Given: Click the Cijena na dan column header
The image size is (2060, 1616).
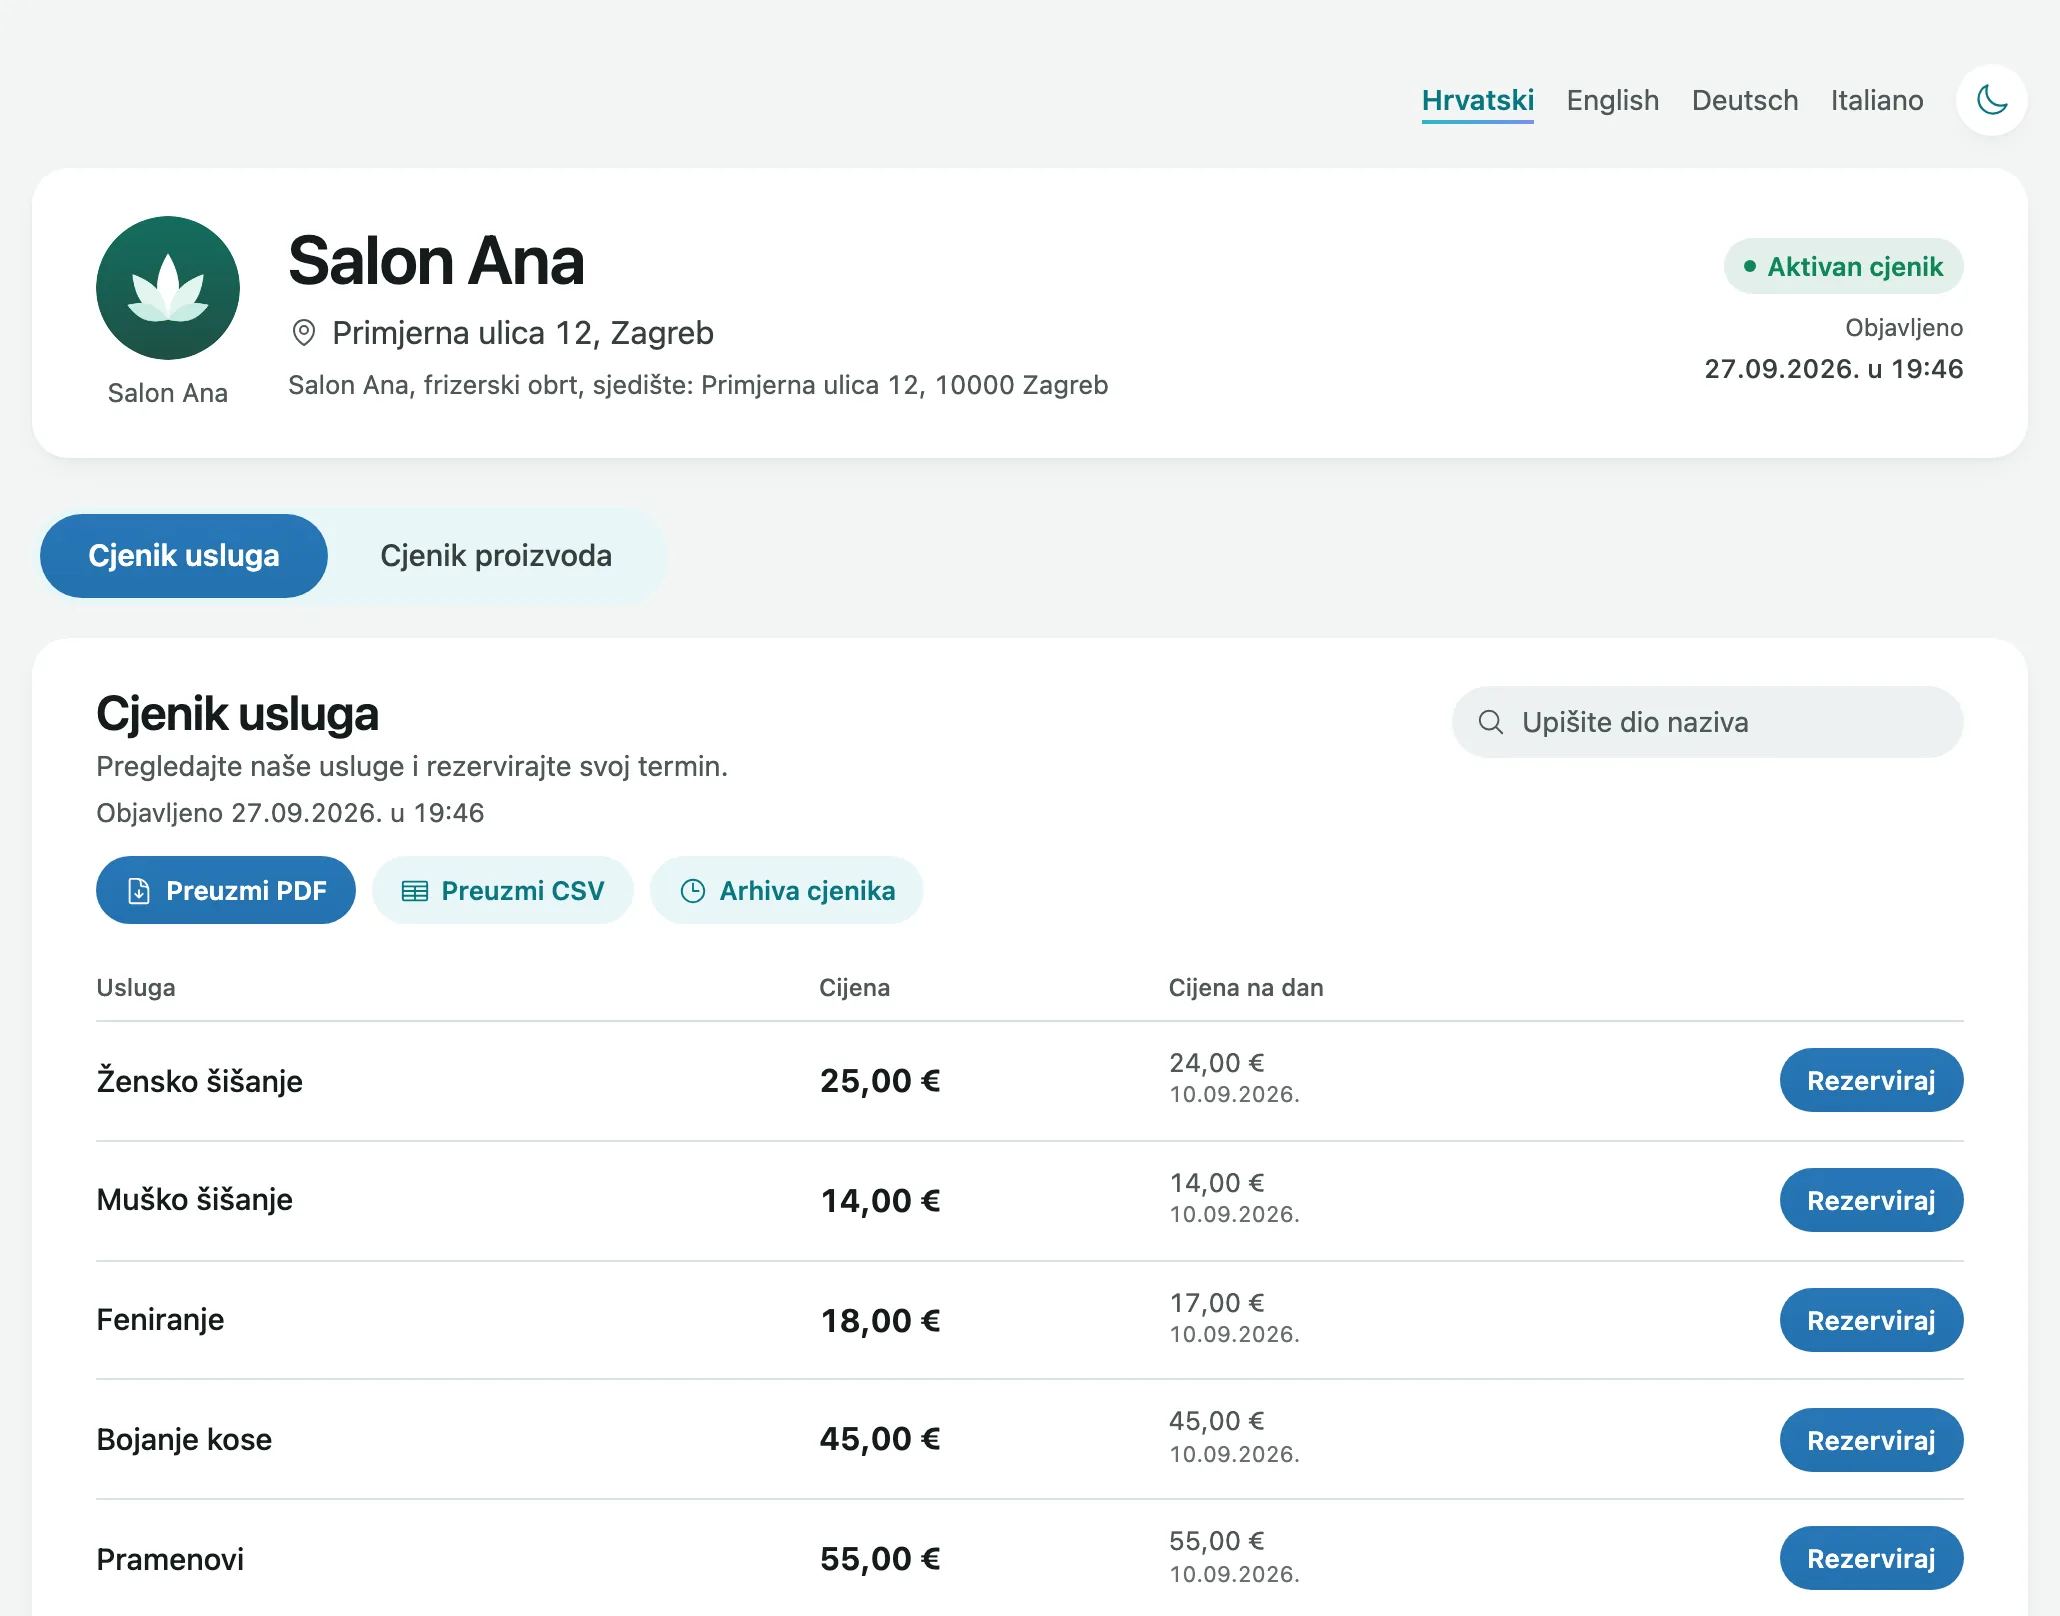Looking at the screenshot, I should pos(1246,988).
